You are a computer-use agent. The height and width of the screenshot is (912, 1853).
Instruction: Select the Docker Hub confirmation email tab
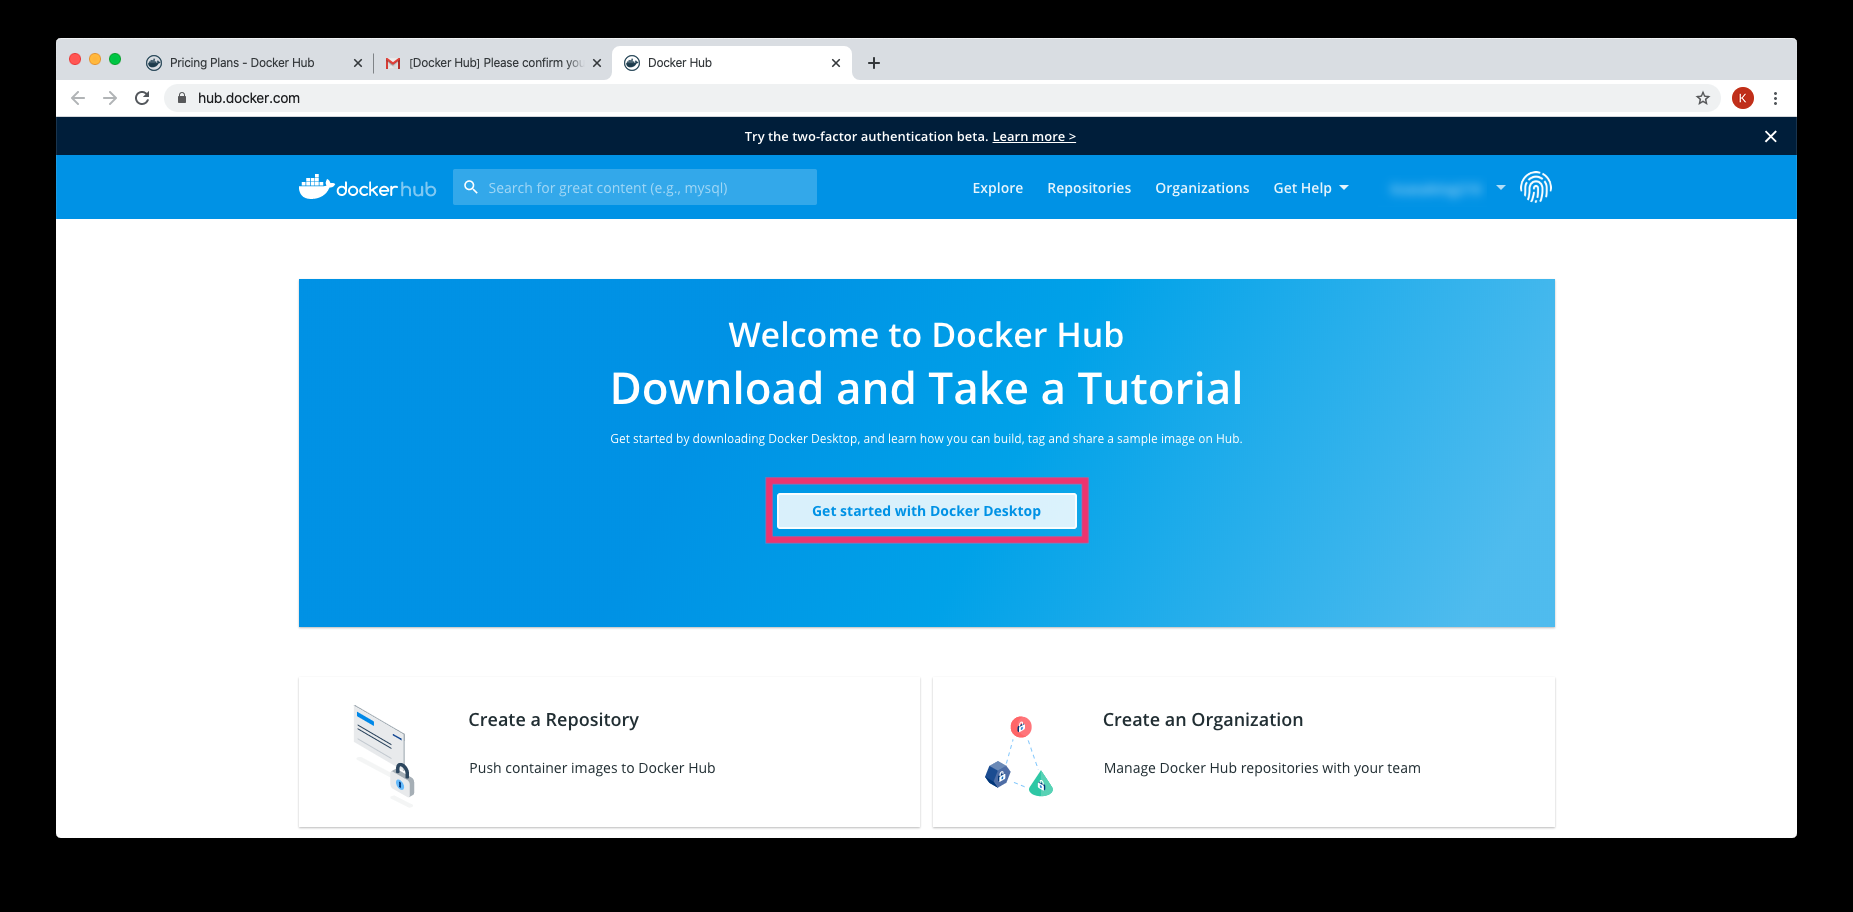tap(490, 62)
